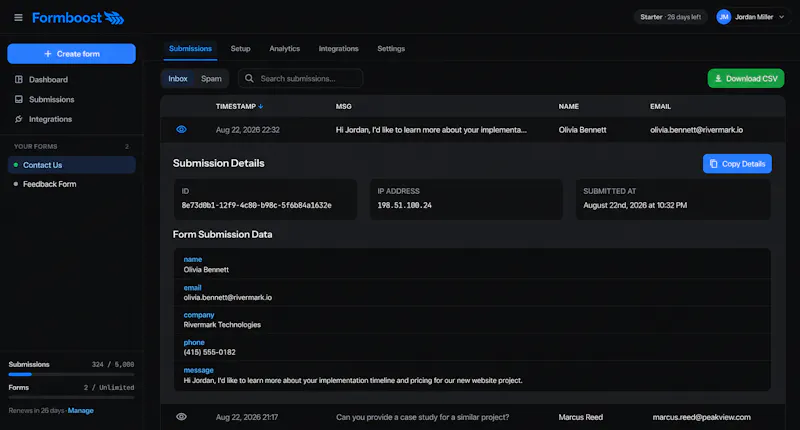Click the JM avatar circle
Screen dimensions: 800x430
723,17
